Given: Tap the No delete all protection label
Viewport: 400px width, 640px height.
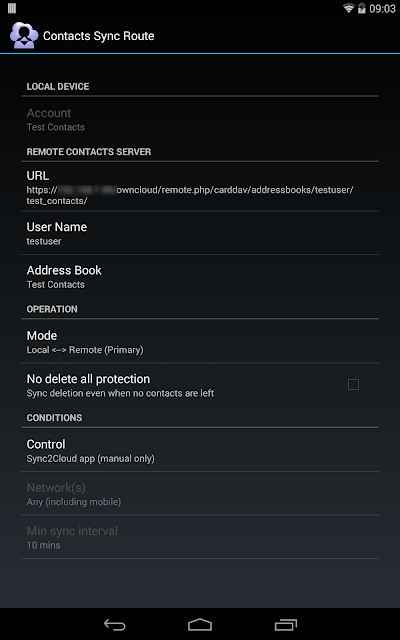Looking at the screenshot, I should pos(88,379).
